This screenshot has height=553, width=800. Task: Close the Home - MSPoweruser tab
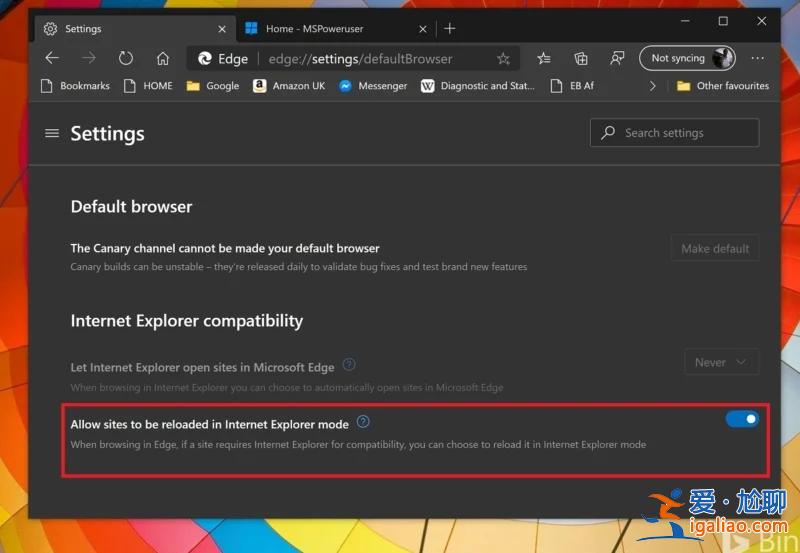click(x=422, y=29)
